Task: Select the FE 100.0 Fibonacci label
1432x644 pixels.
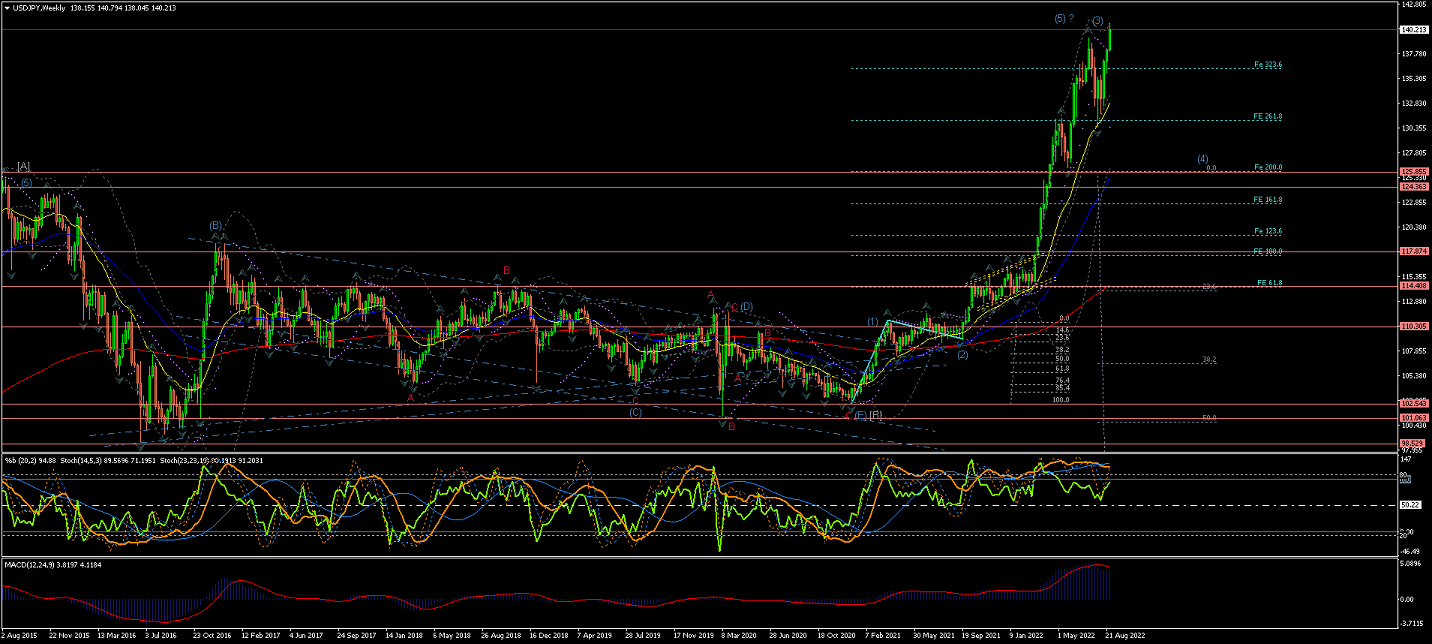Action: coord(1268,251)
